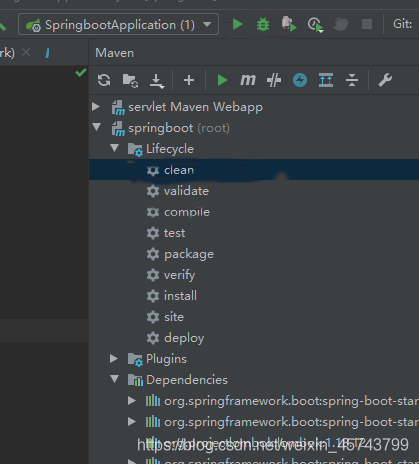Run application with coverage icon

[289, 24]
